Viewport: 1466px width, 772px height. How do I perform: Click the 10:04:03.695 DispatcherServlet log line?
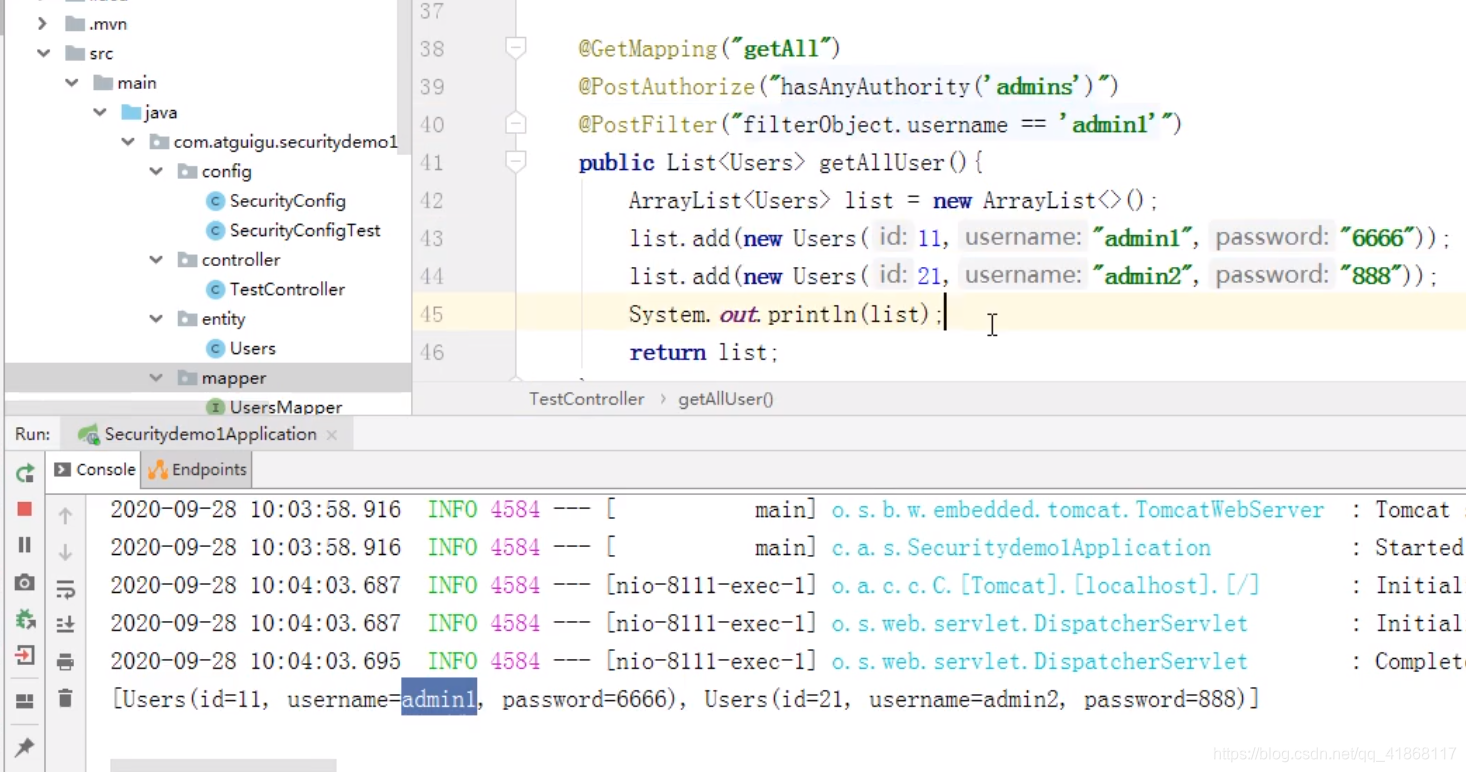786,661
